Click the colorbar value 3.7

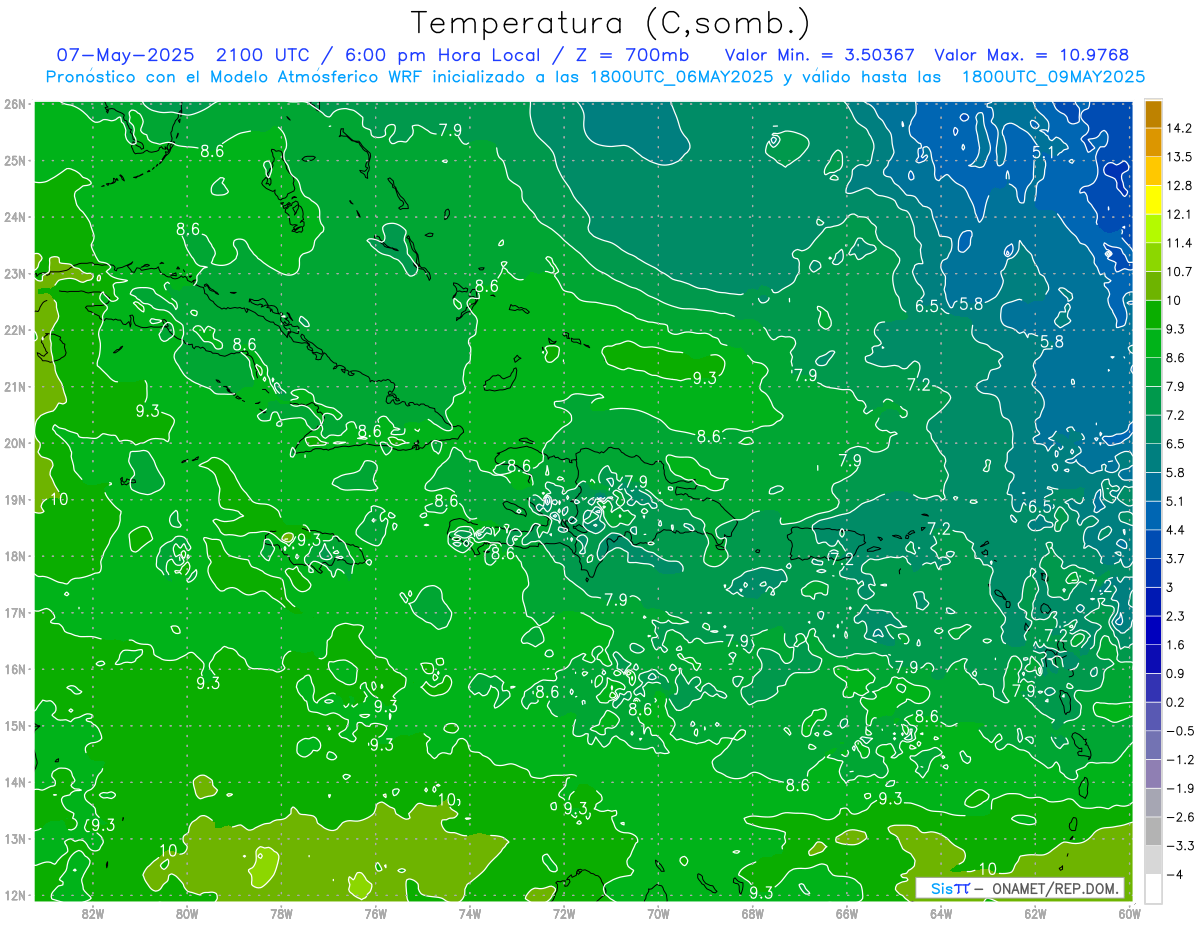pyautogui.click(x=1176, y=558)
